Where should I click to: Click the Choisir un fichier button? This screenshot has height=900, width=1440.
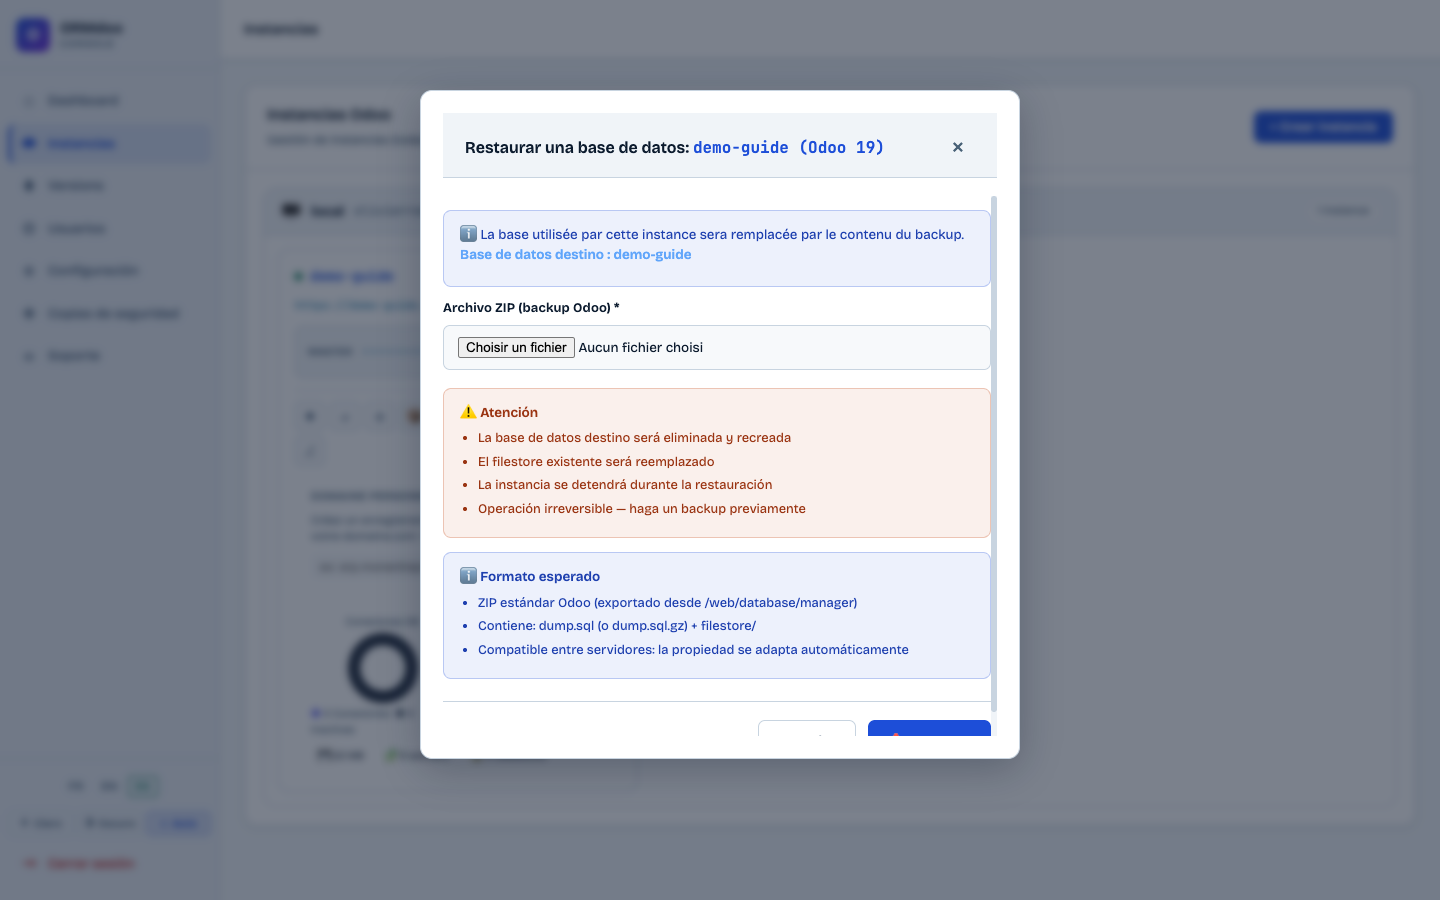pyautogui.click(x=516, y=347)
